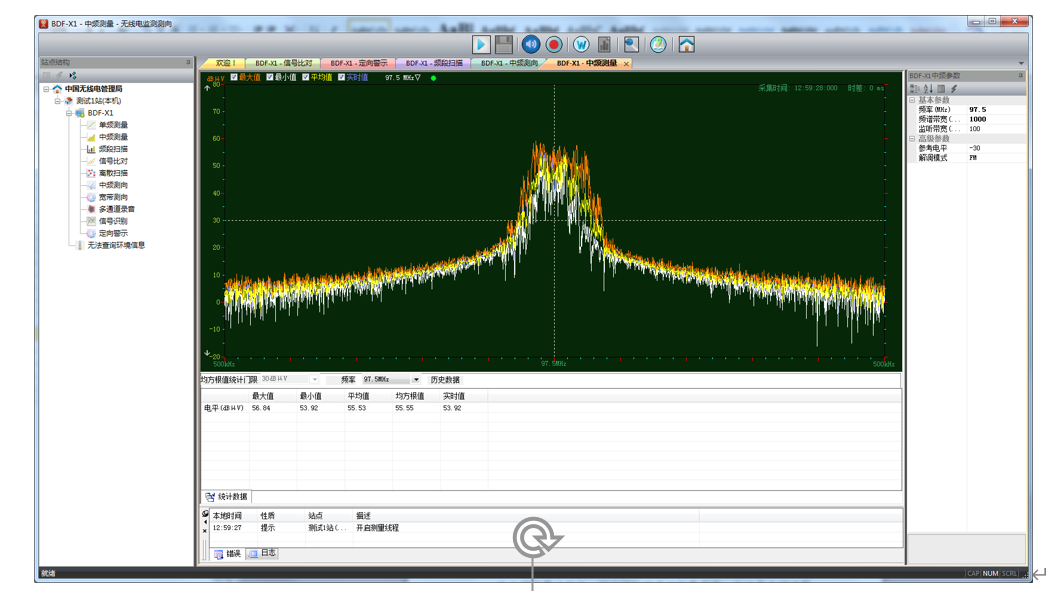Switch to the 日志 tab at bottom
1055x591 pixels.
coord(263,553)
